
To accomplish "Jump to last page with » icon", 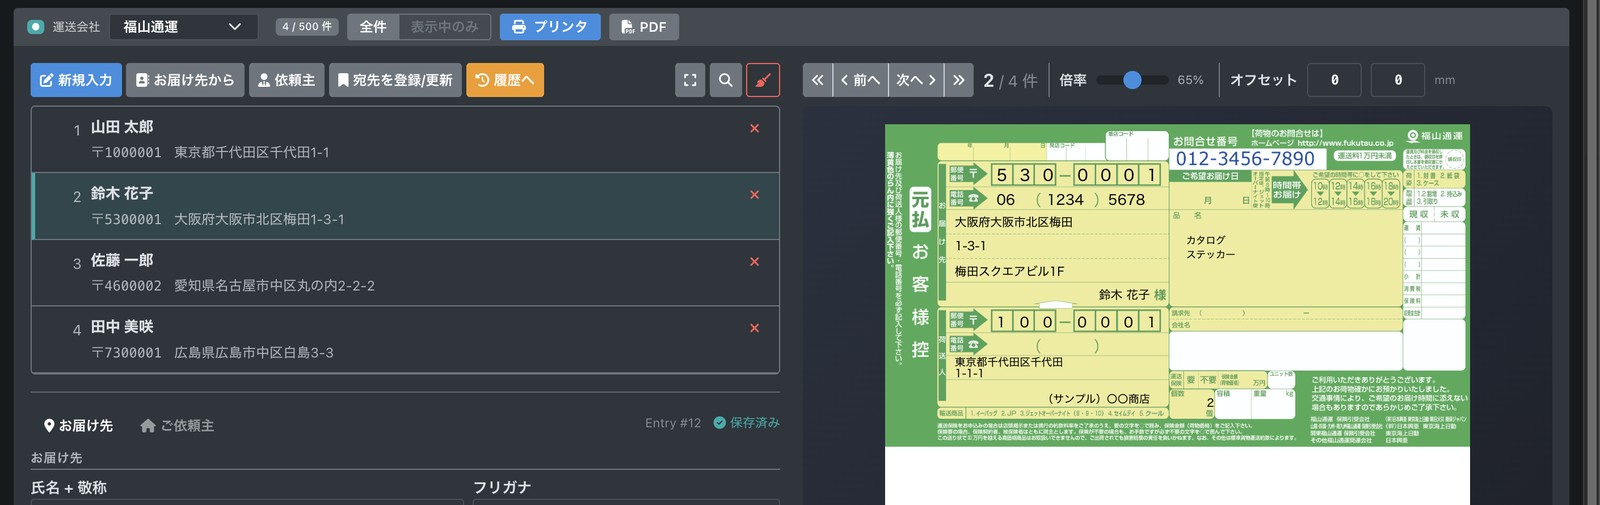I will coord(958,80).
